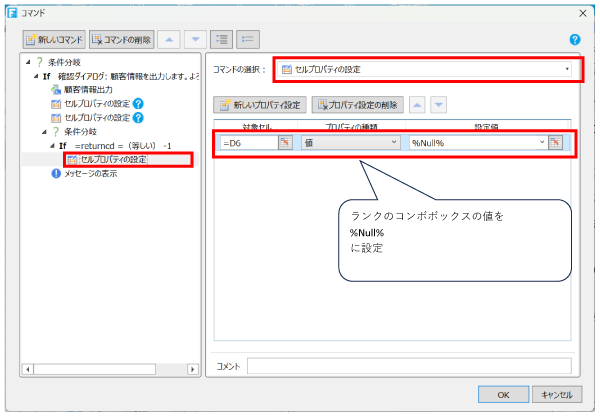
Task: Click the OK button
Action: point(503,395)
